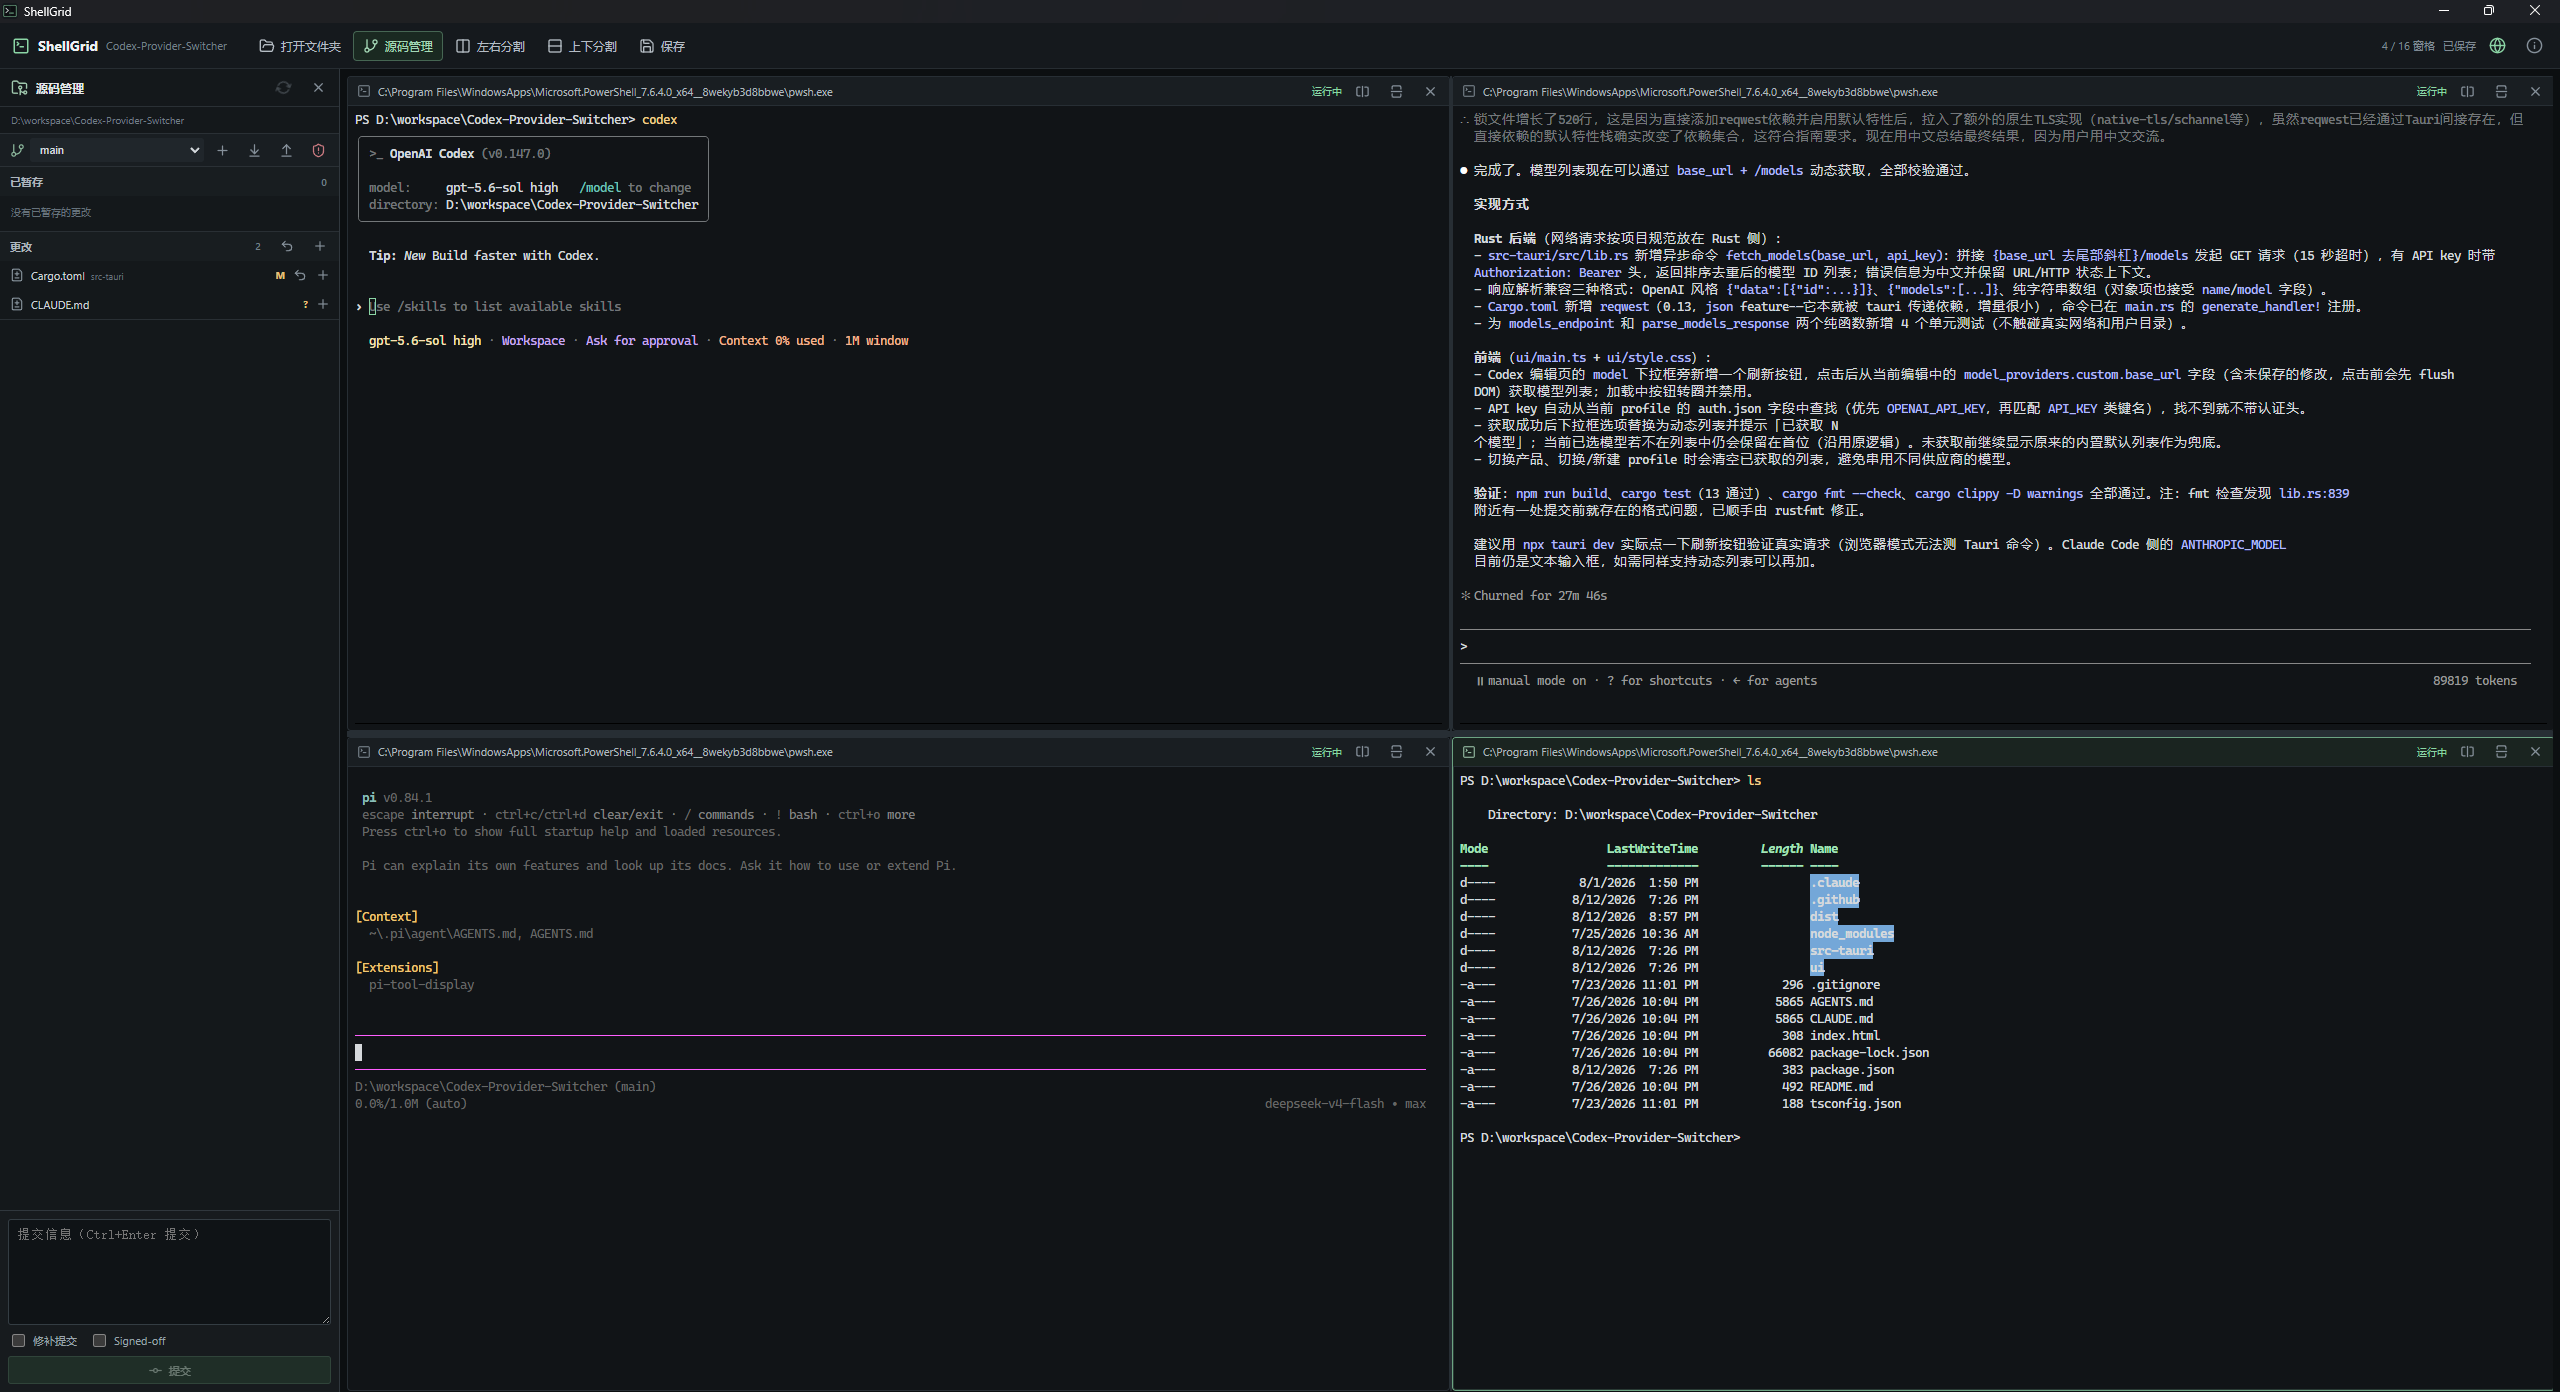Split pi terminal pane left-right

click(1362, 751)
